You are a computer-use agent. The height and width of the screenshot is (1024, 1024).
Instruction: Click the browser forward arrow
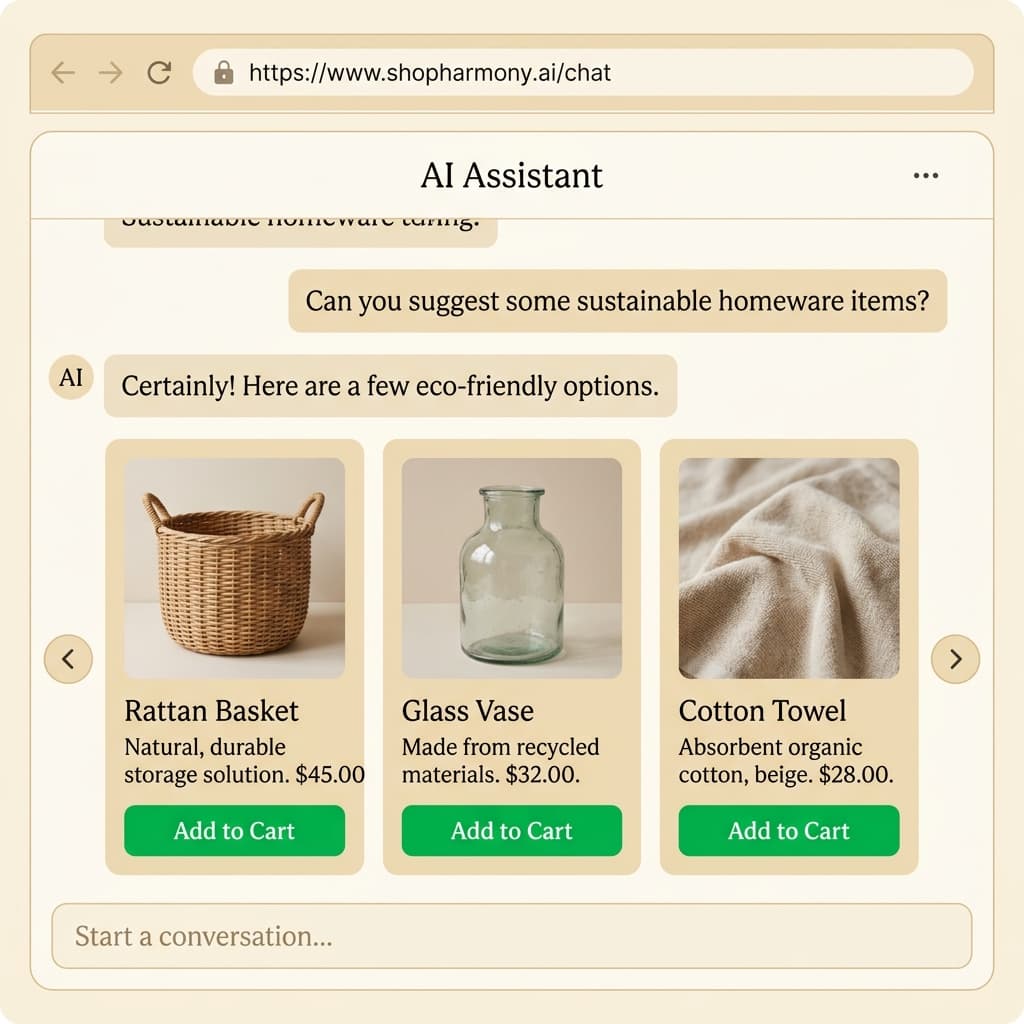pyautogui.click(x=110, y=71)
